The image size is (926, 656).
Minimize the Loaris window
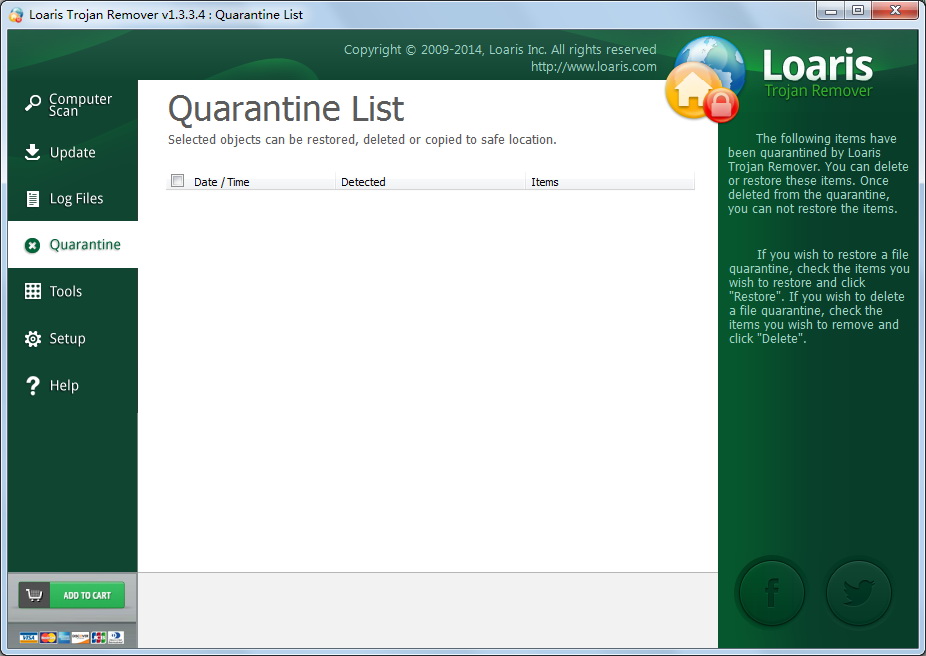[x=830, y=11]
